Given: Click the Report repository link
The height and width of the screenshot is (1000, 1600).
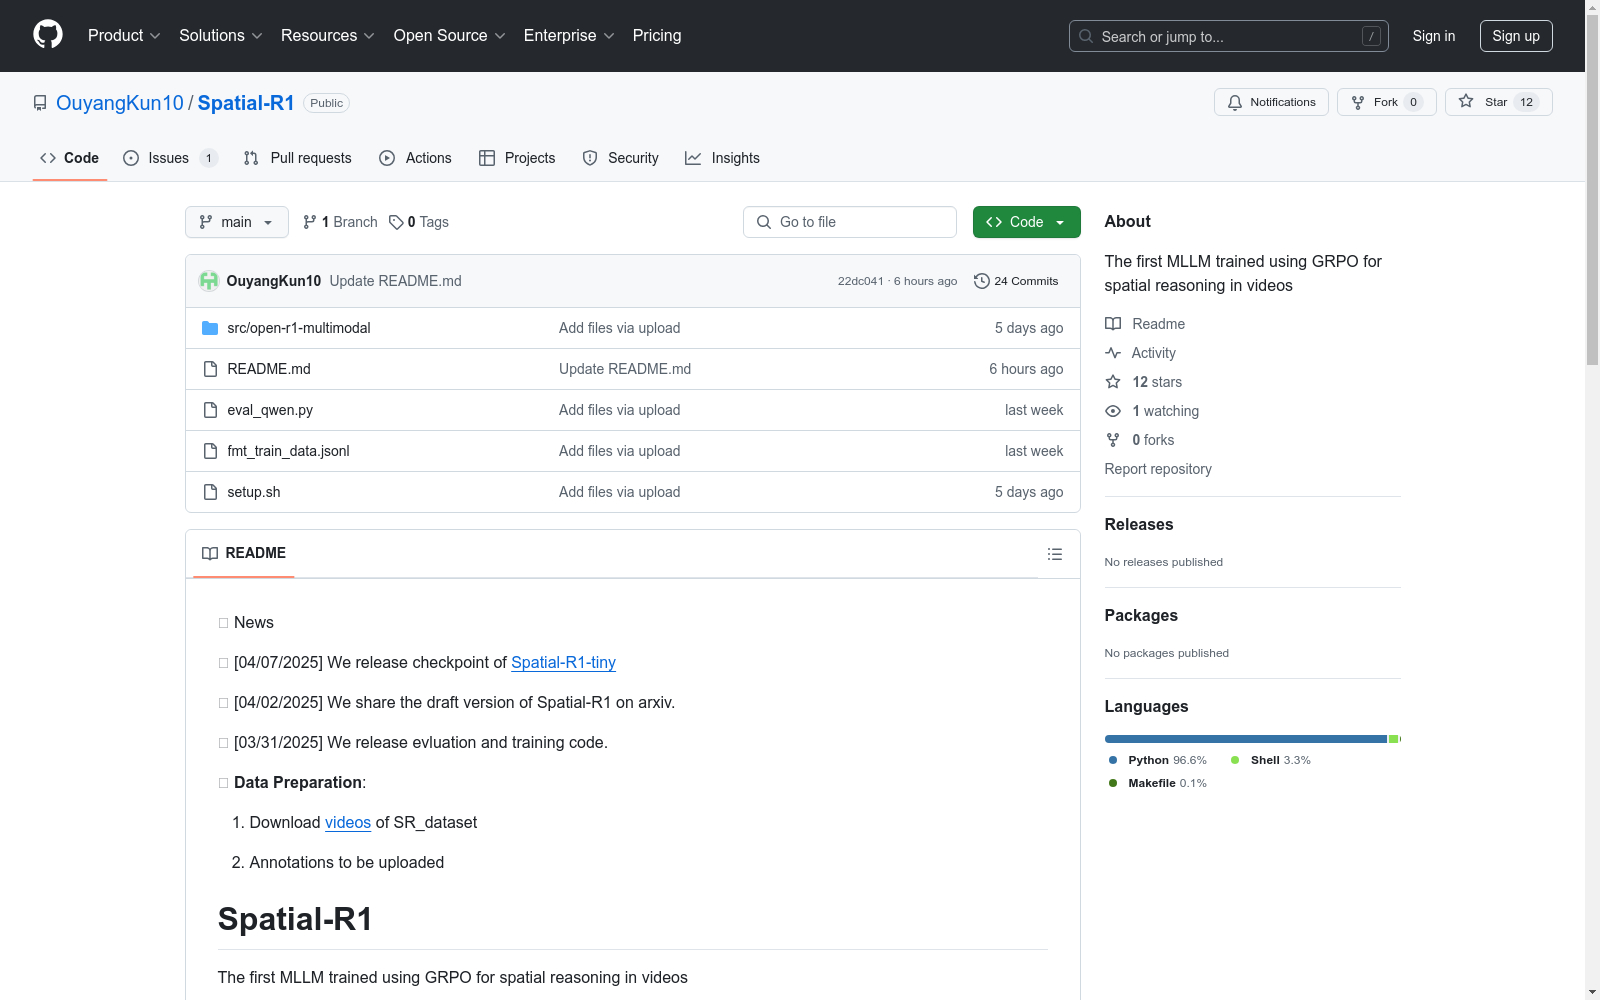Looking at the screenshot, I should point(1158,469).
